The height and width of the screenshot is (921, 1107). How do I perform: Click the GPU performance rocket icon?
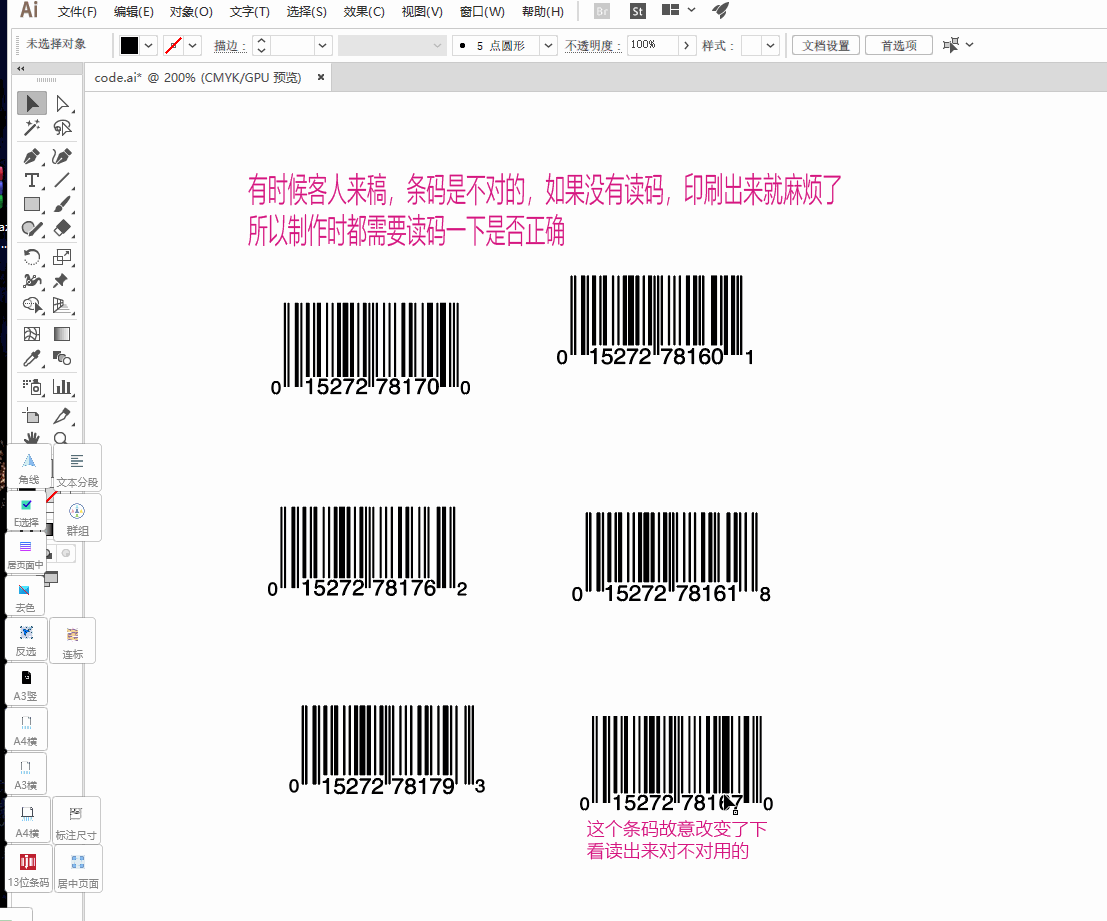click(720, 10)
